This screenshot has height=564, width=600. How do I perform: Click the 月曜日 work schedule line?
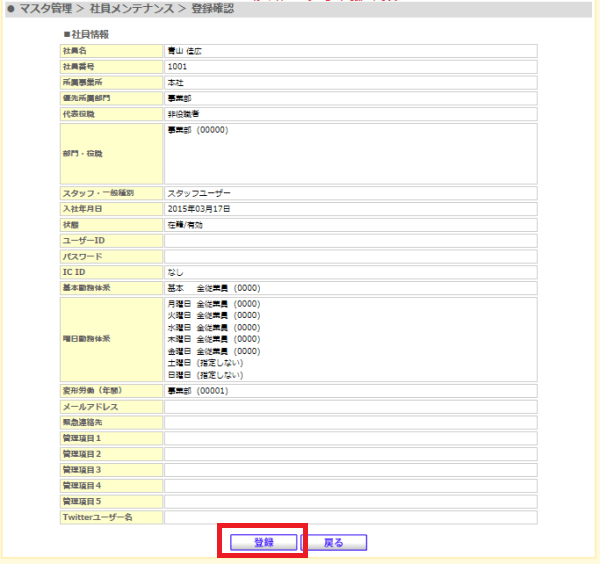coord(214,304)
